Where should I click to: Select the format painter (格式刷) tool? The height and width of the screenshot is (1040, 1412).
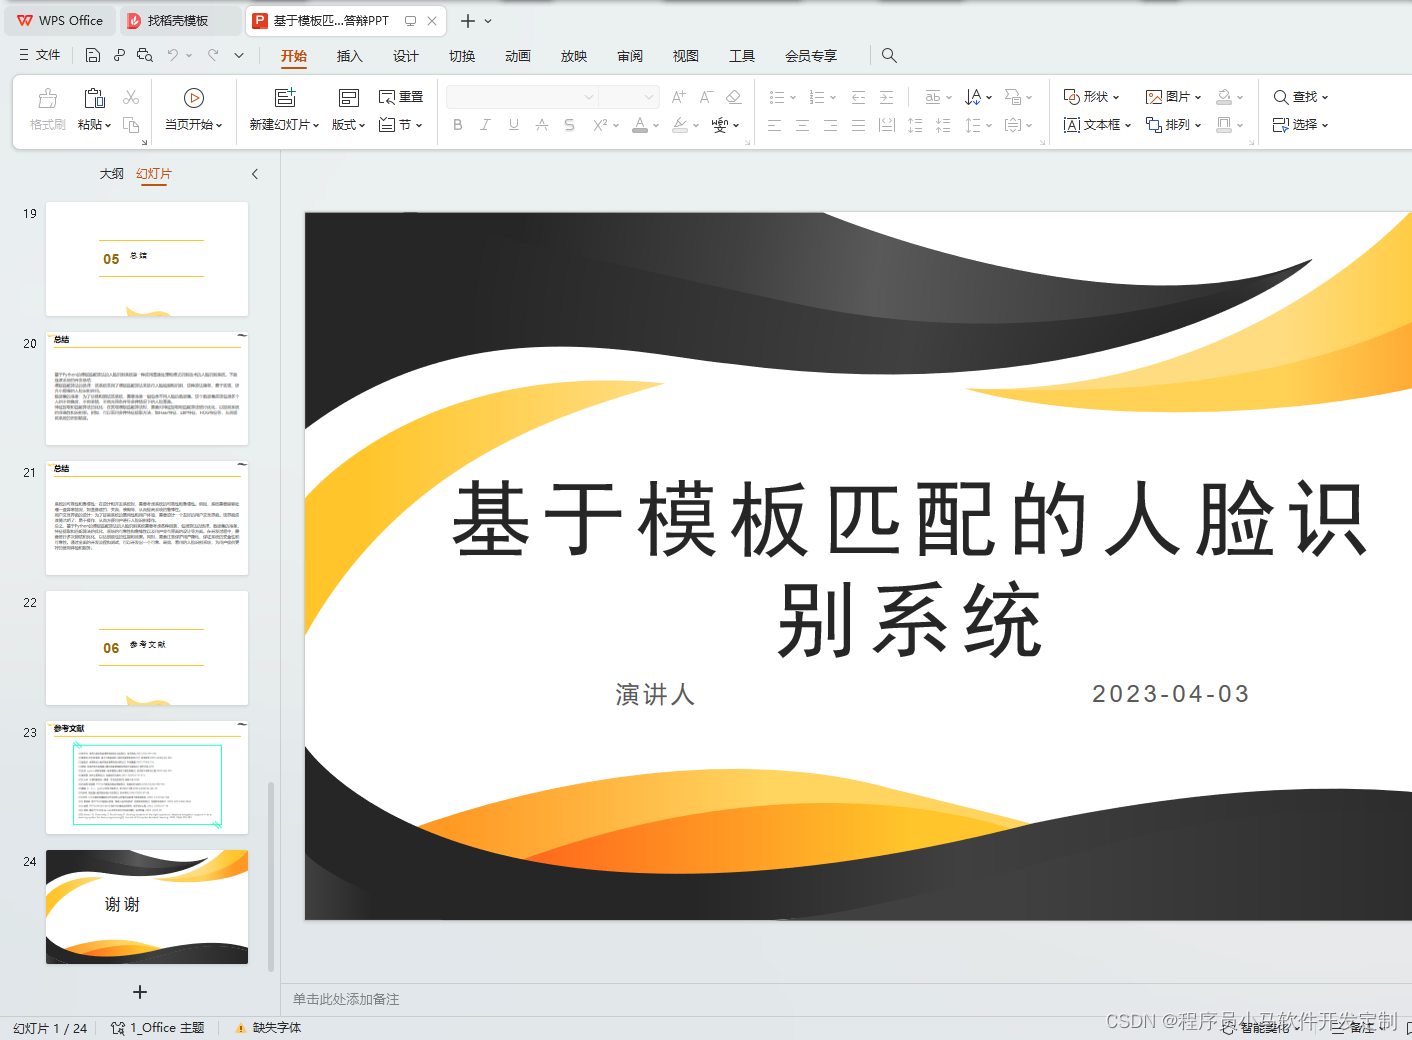click(46, 109)
